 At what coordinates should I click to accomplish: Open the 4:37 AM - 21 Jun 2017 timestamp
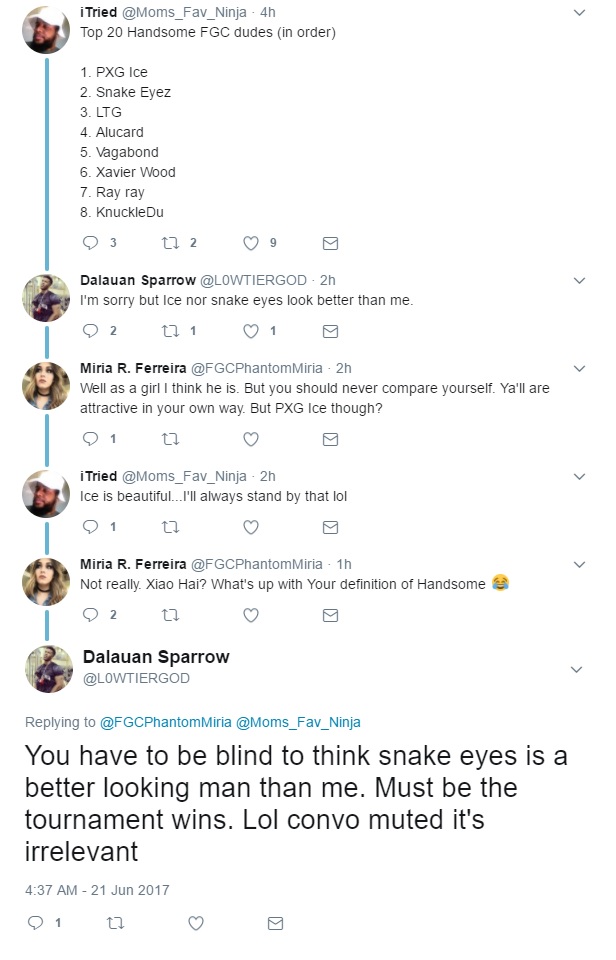97,889
